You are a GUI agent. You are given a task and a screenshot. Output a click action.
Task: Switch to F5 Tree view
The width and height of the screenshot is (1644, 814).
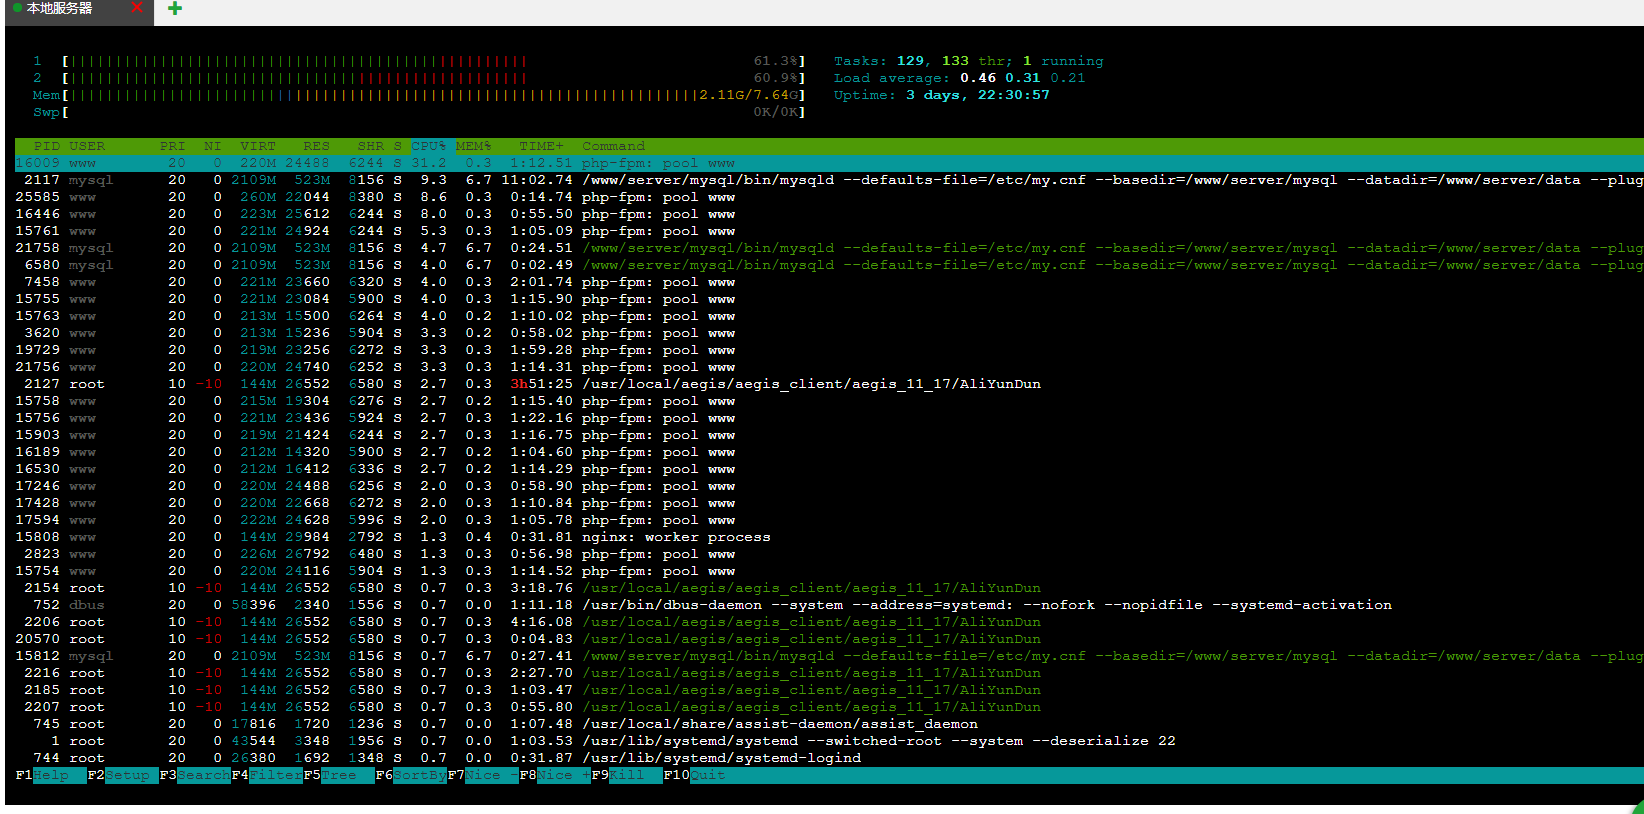point(339,775)
